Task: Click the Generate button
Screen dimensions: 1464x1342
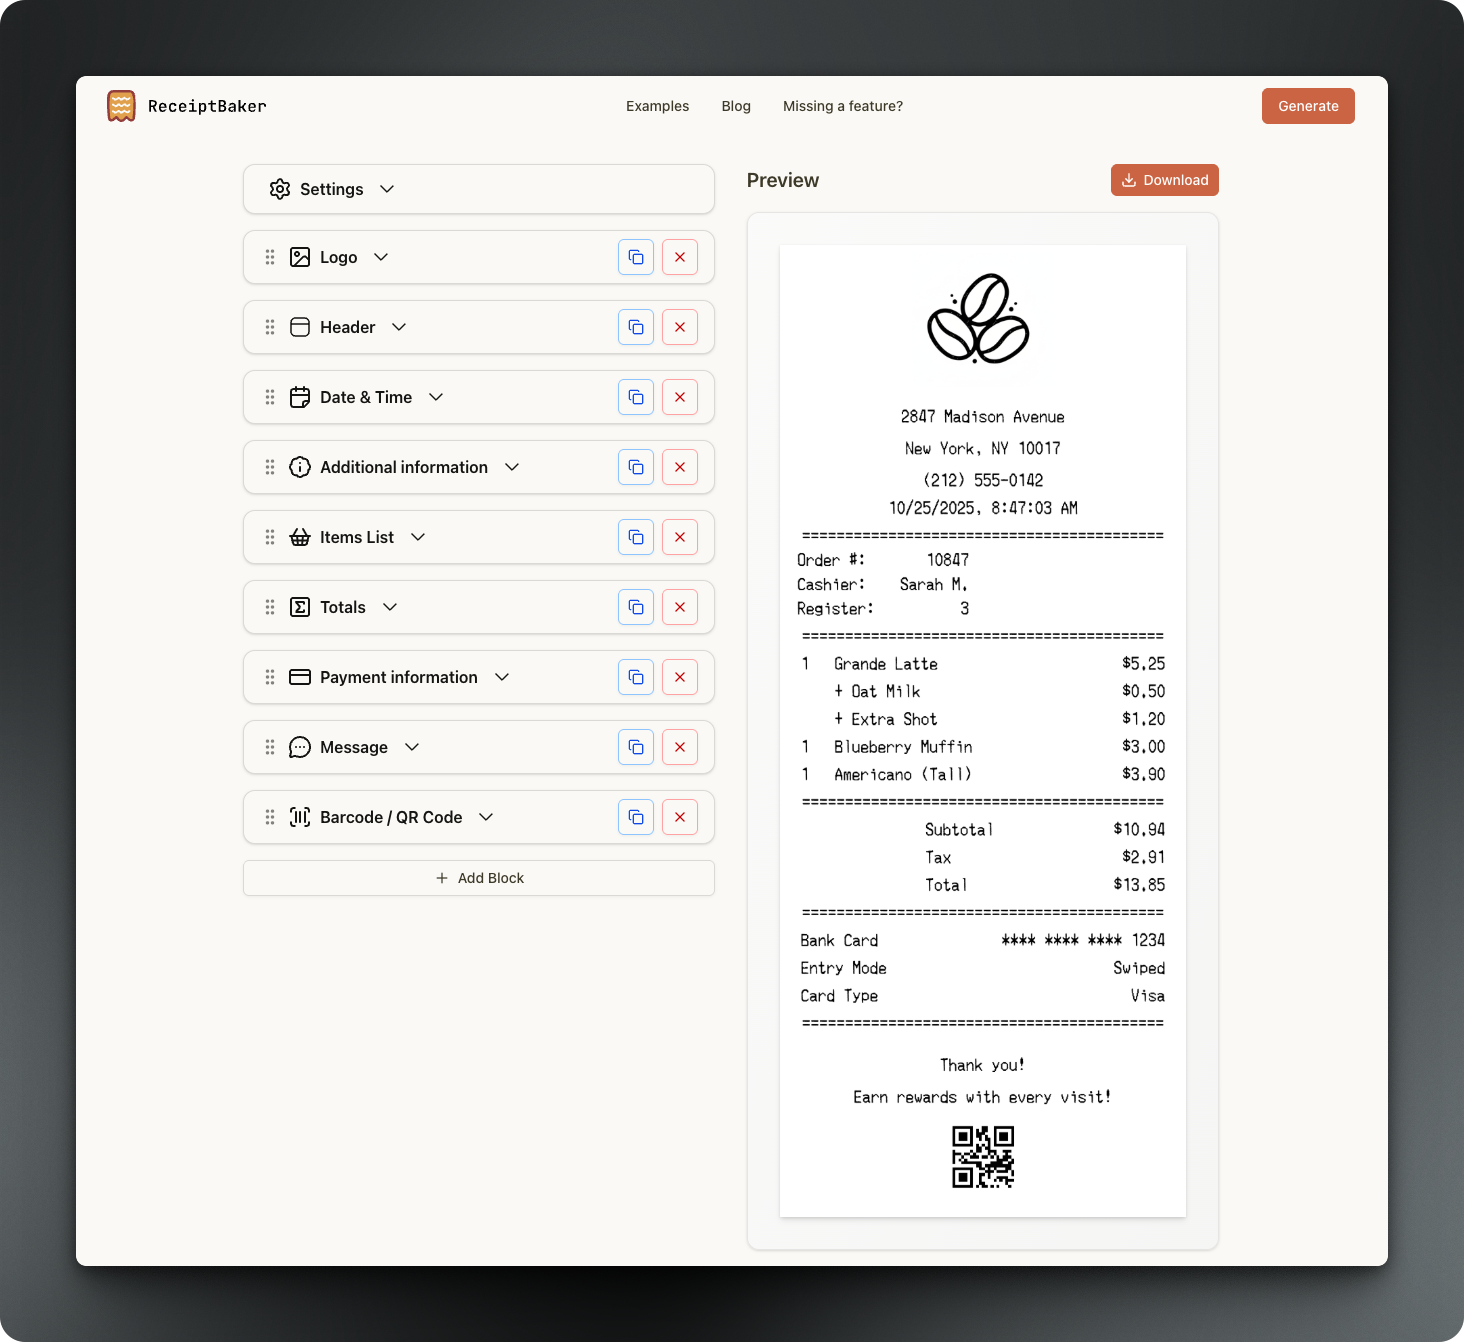Action: coord(1308,106)
